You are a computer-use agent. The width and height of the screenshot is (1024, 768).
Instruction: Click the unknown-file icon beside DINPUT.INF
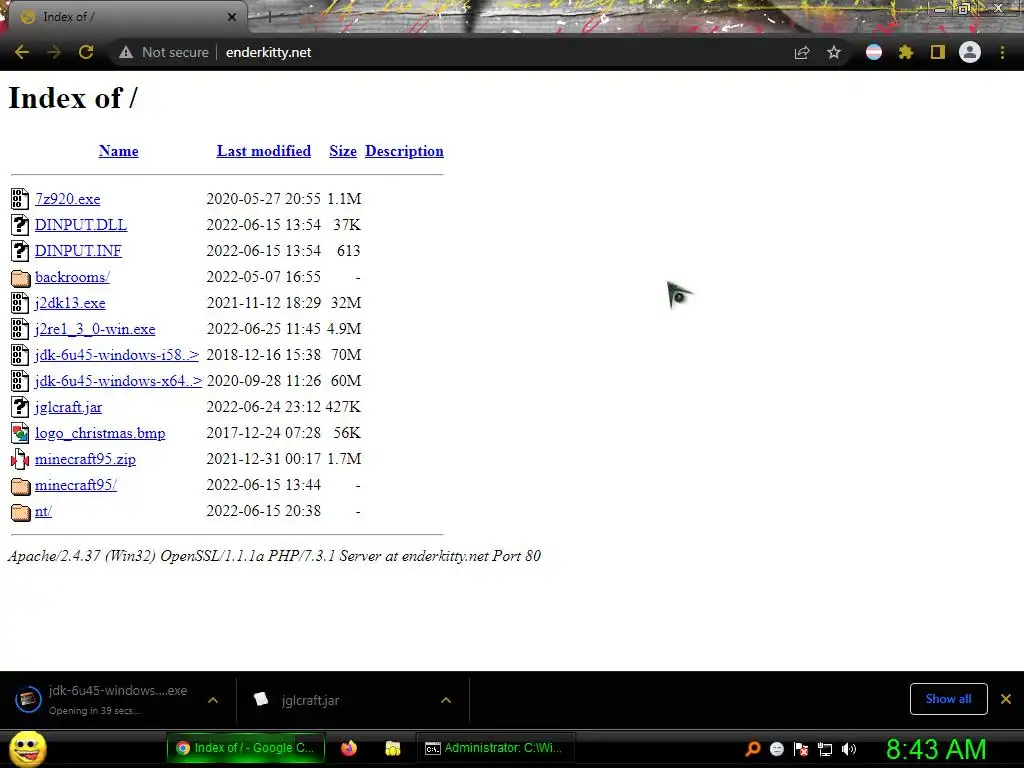[20, 251]
